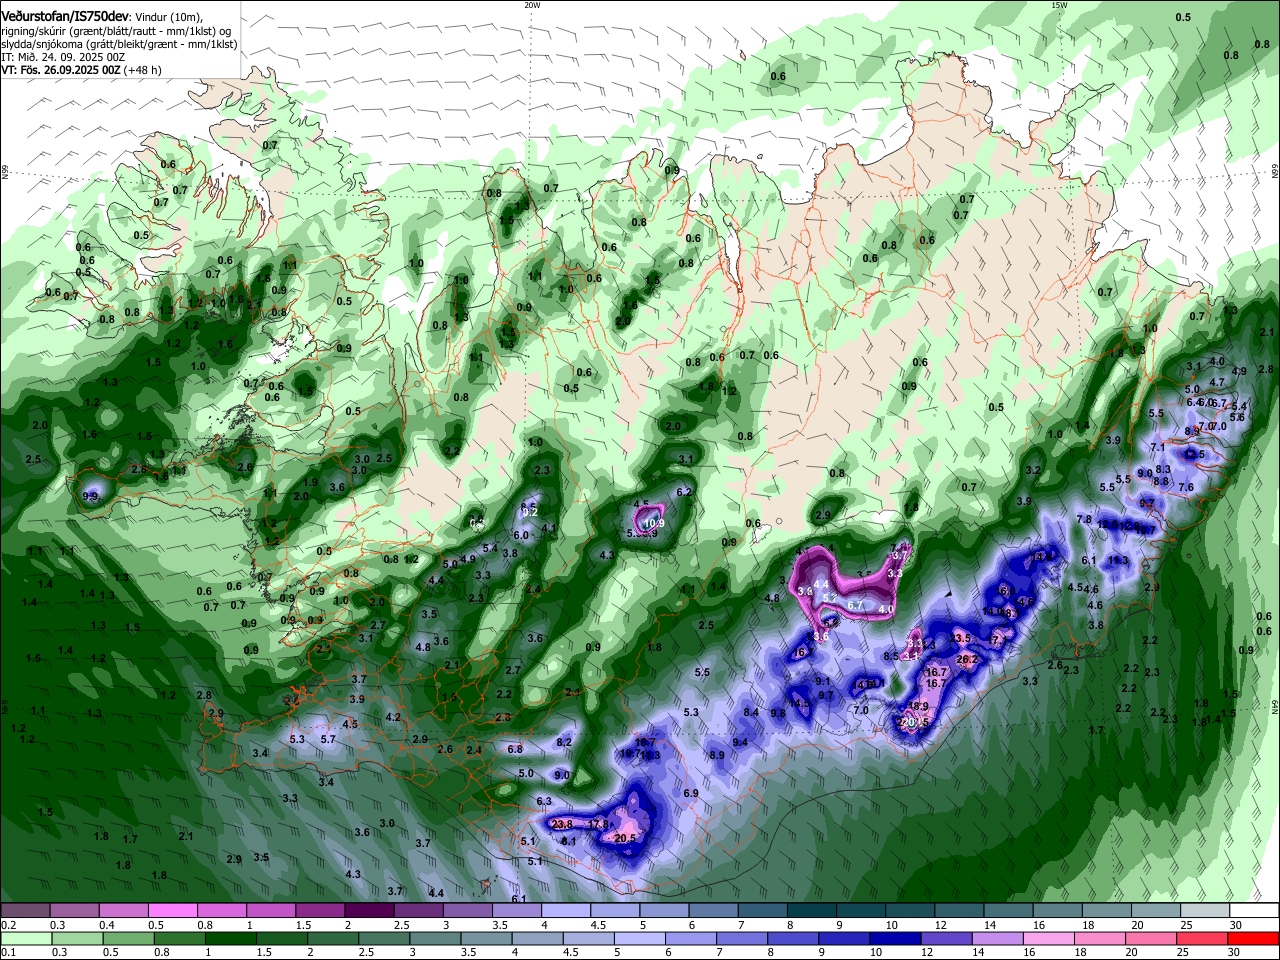Pick the dark teal snow swatch between 8 and 9
The image size is (1280, 960).
click(x=812, y=911)
